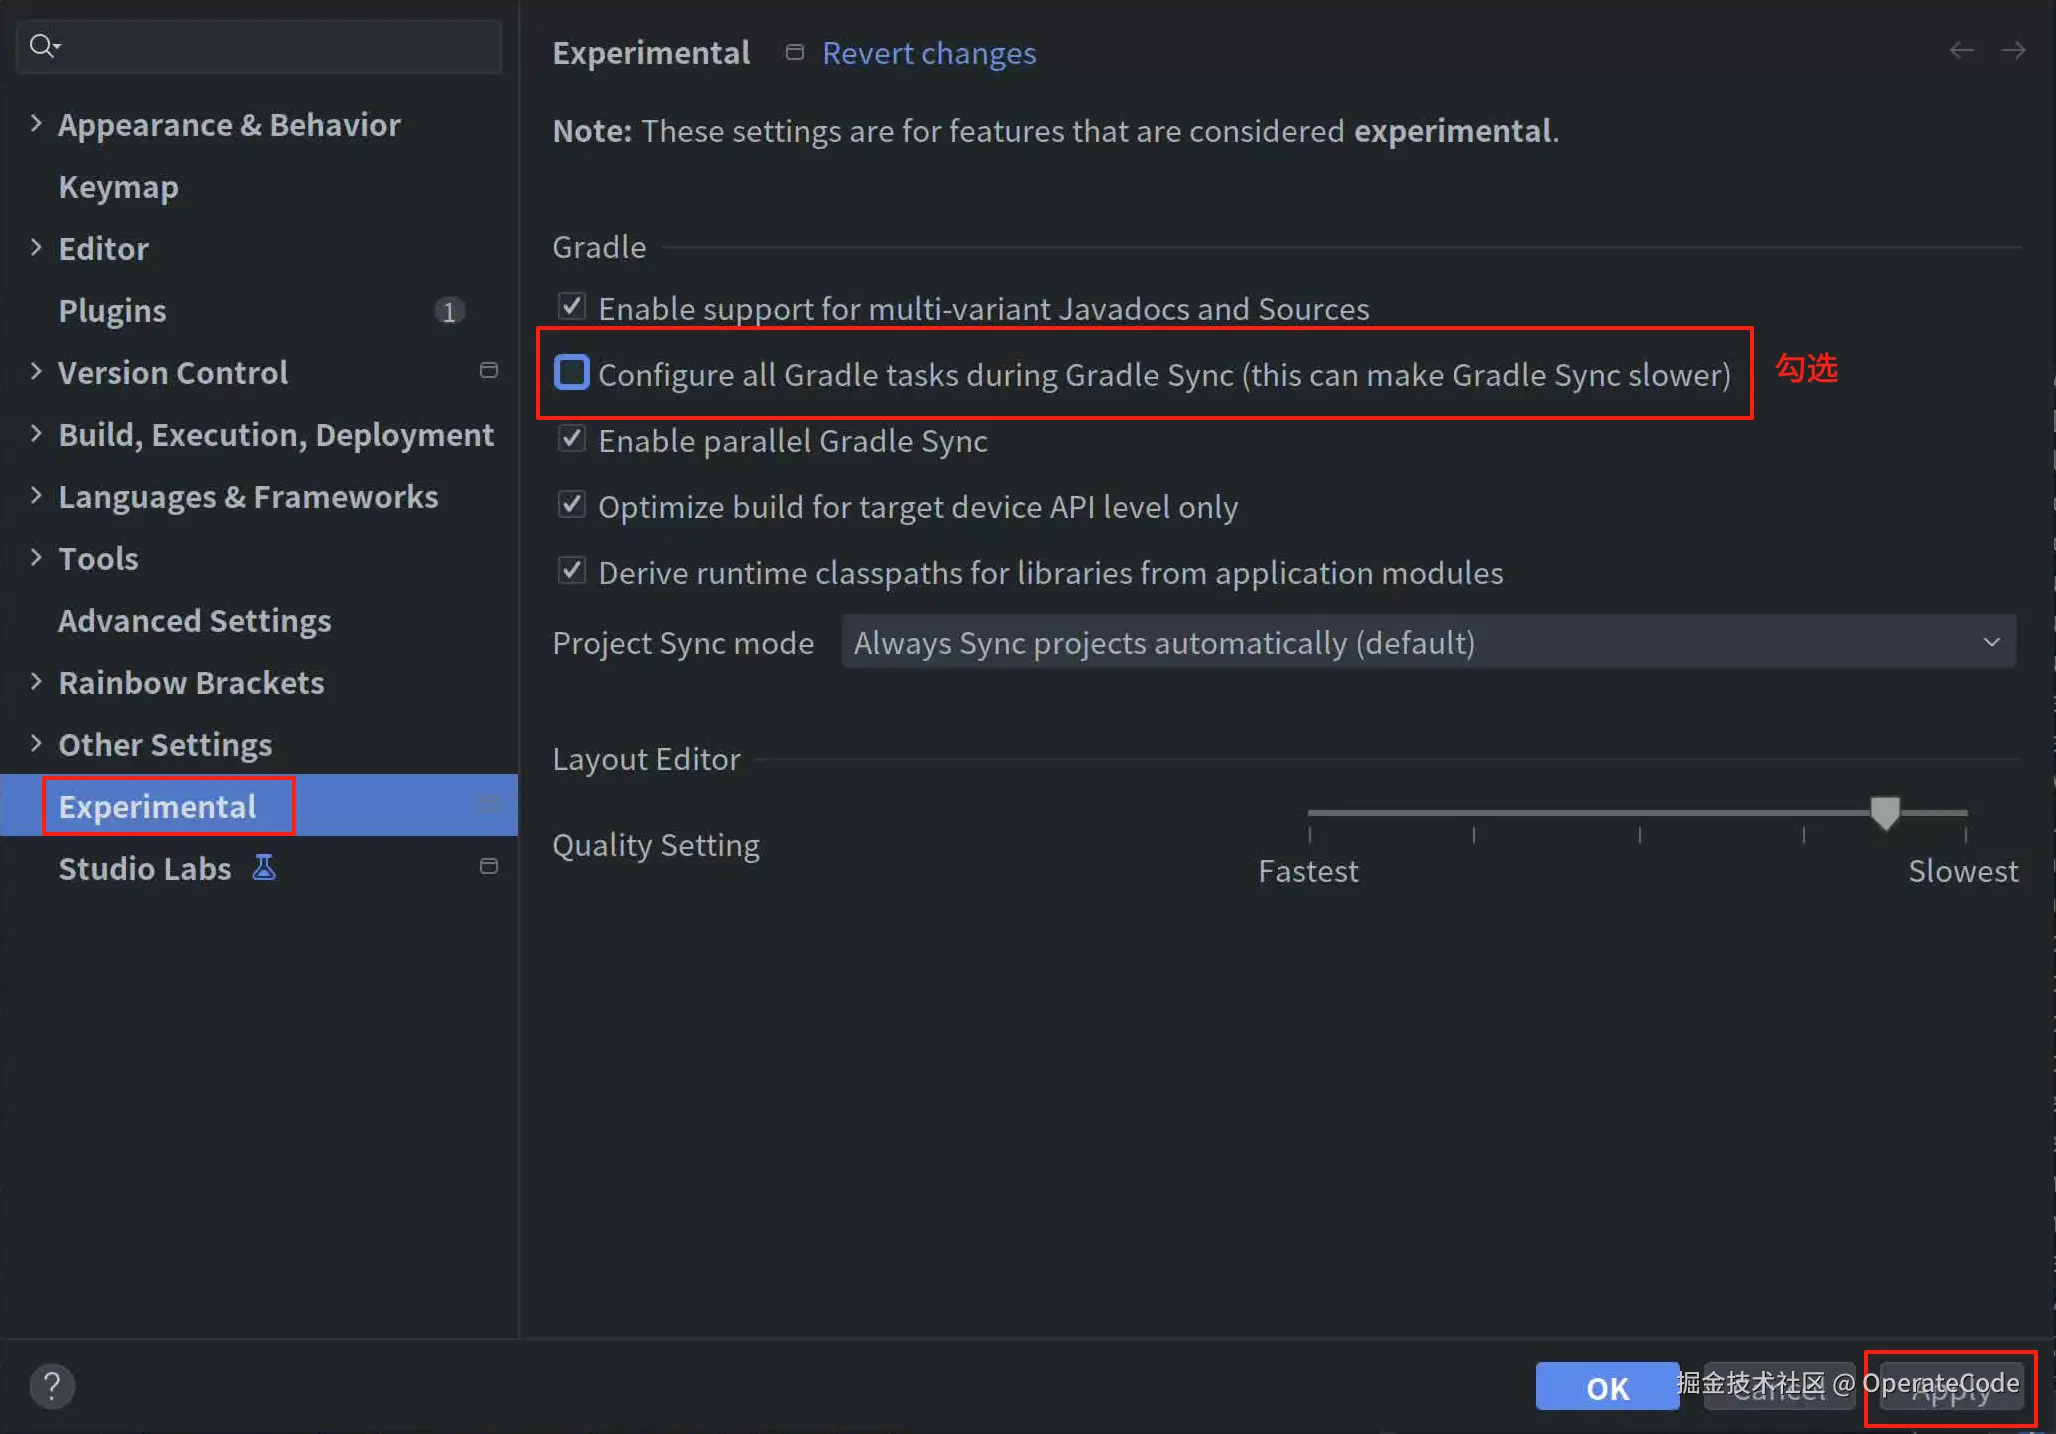2056x1434 pixels.
Task: Open the Project Sync mode dropdown
Action: point(1428,642)
